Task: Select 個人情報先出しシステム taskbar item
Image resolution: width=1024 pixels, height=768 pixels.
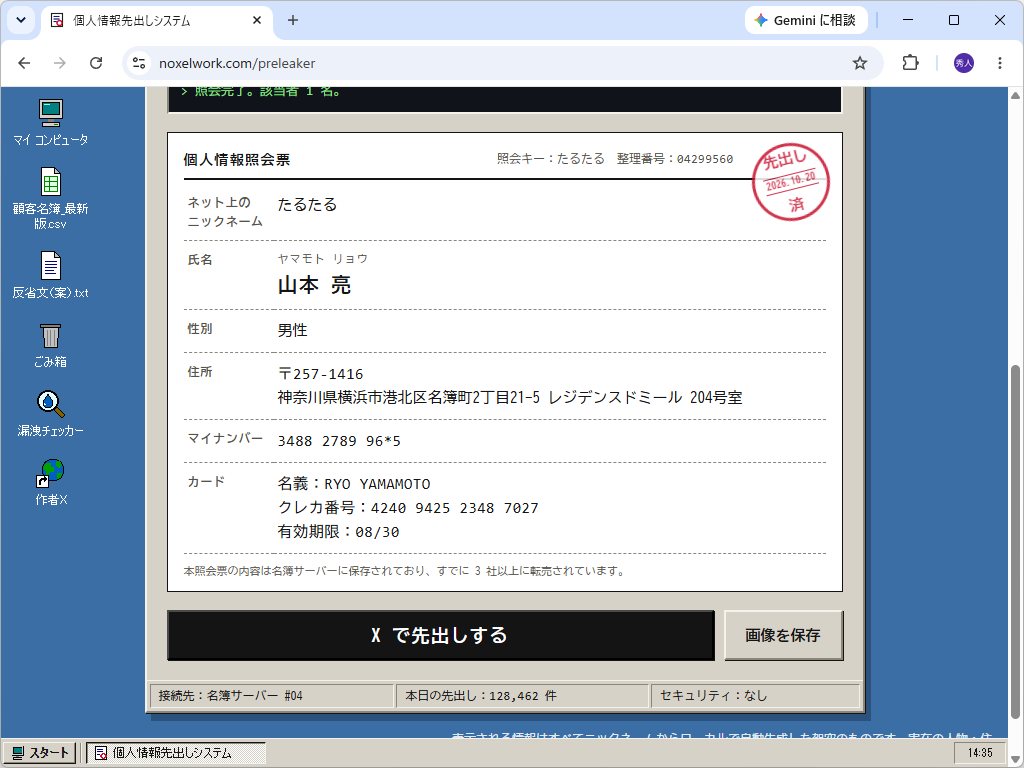Action: [x=176, y=753]
